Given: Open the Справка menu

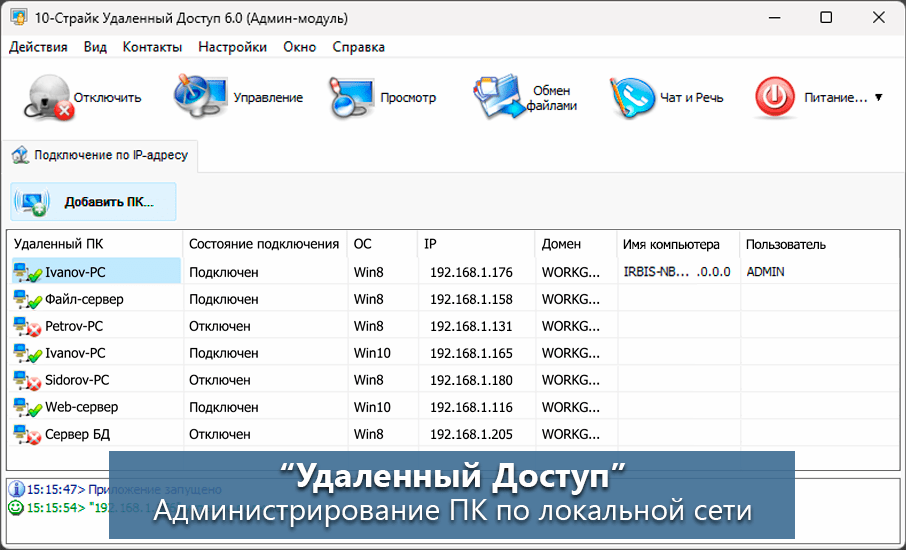Looking at the screenshot, I should [x=358, y=47].
